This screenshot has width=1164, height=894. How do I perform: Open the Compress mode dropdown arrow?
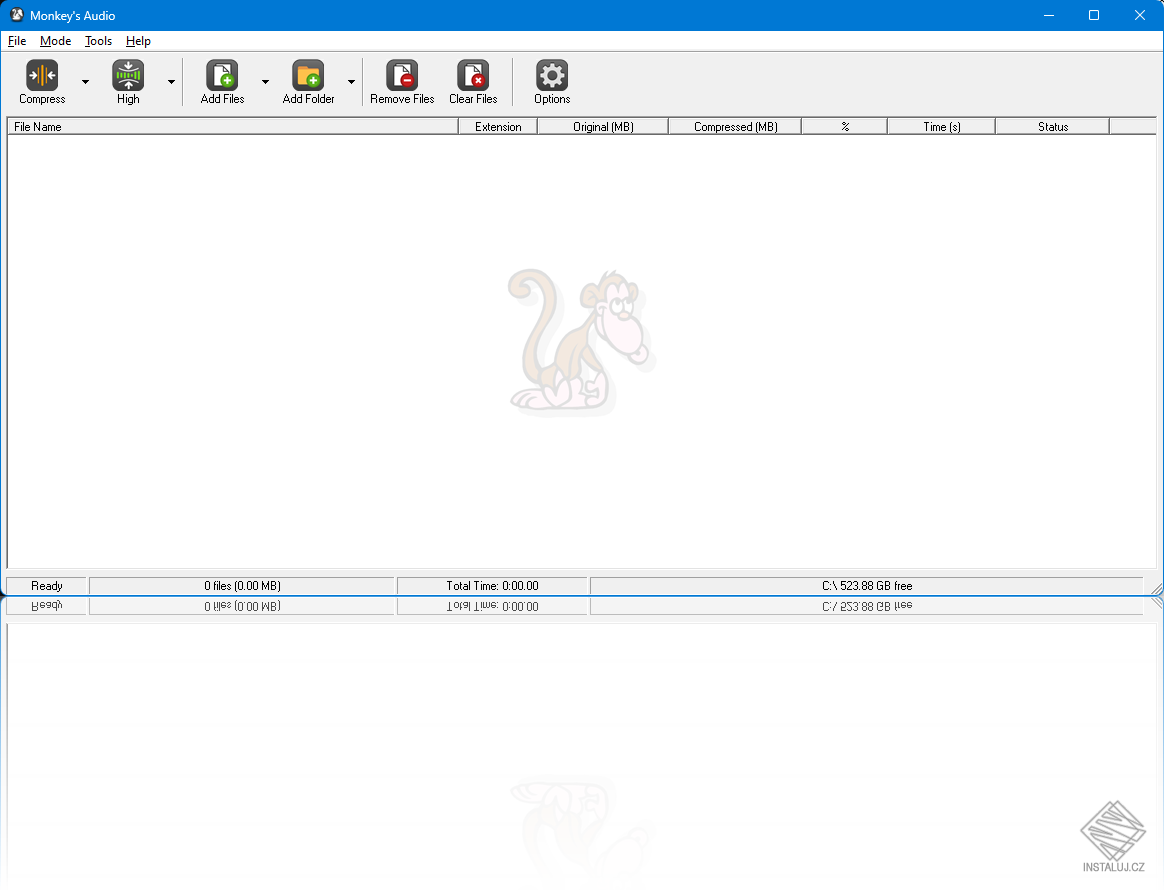coord(85,82)
